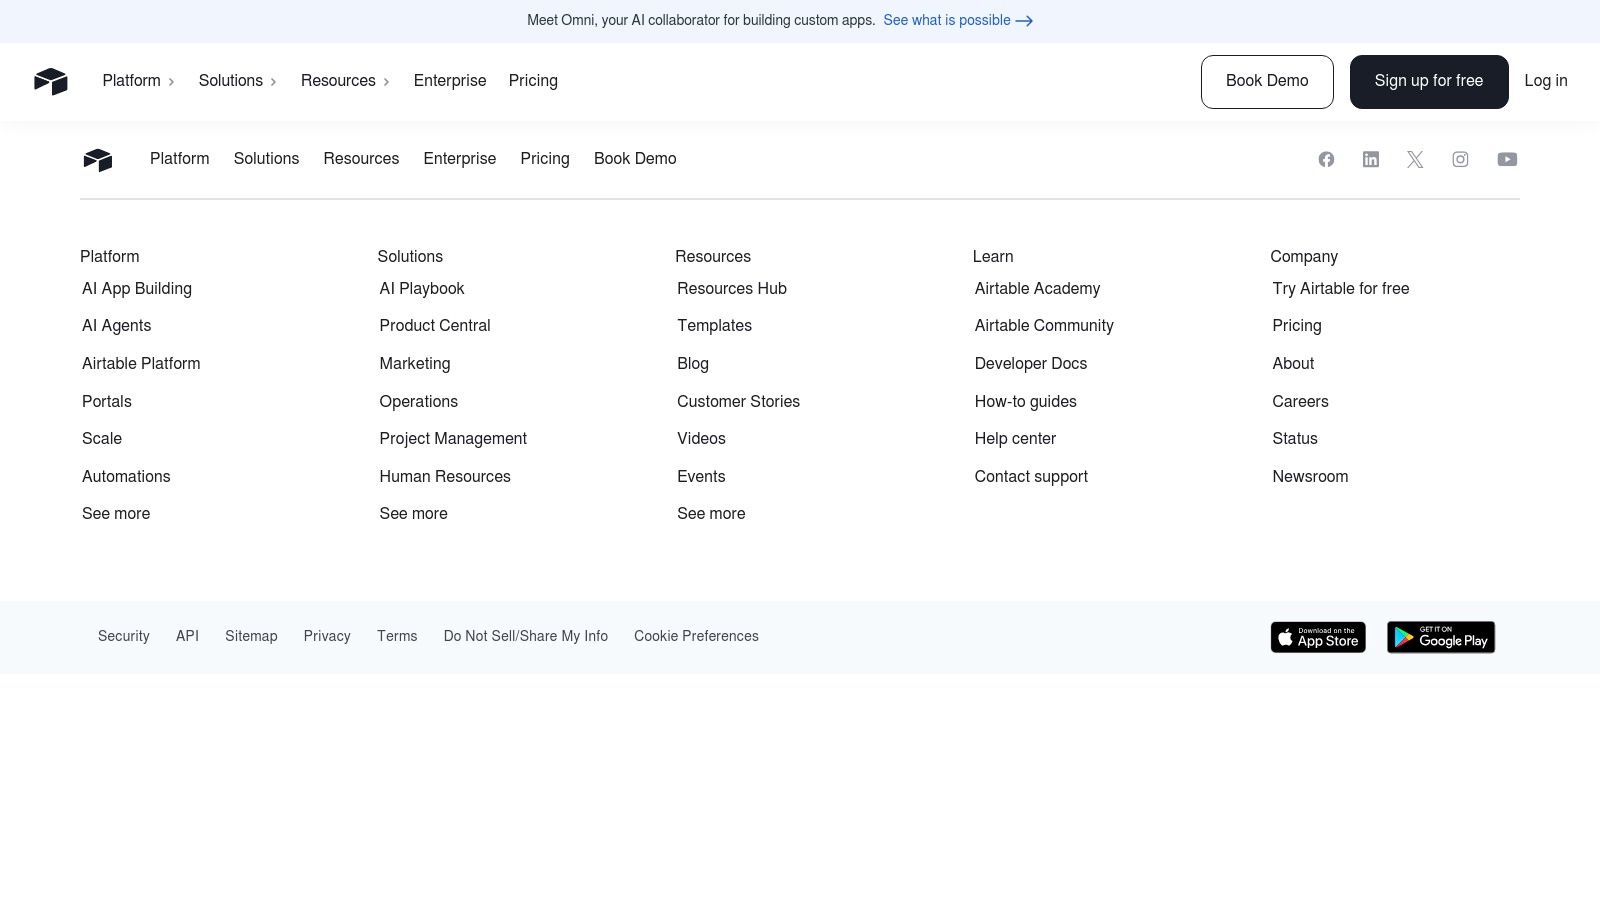
Task: Open Cookie Preferences in bottom bar
Action: 696,636
